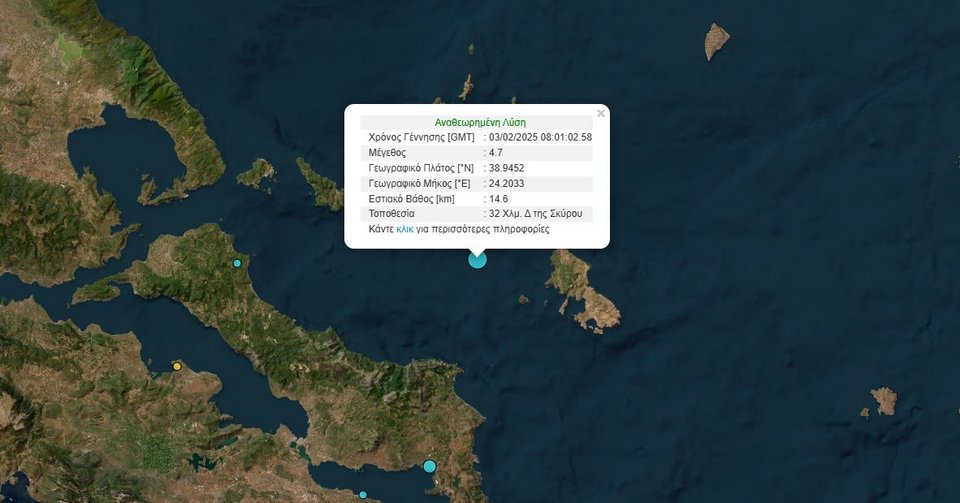Click the isolated island in the top-right sea

717,41
